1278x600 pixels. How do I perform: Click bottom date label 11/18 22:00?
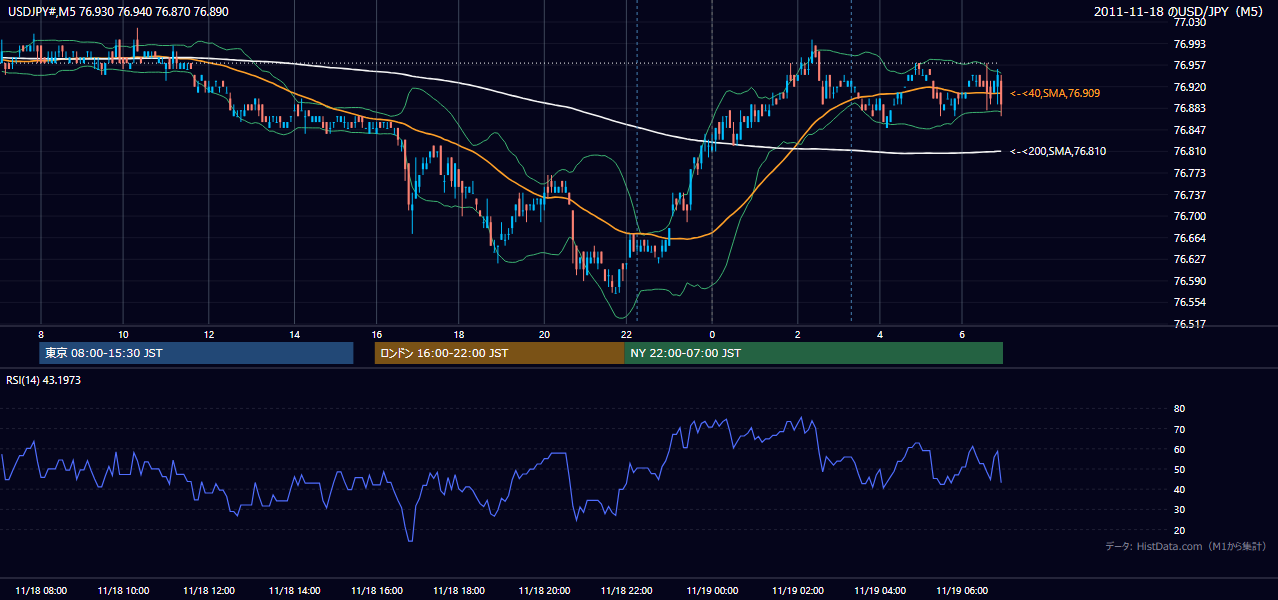pyautogui.click(x=626, y=590)
